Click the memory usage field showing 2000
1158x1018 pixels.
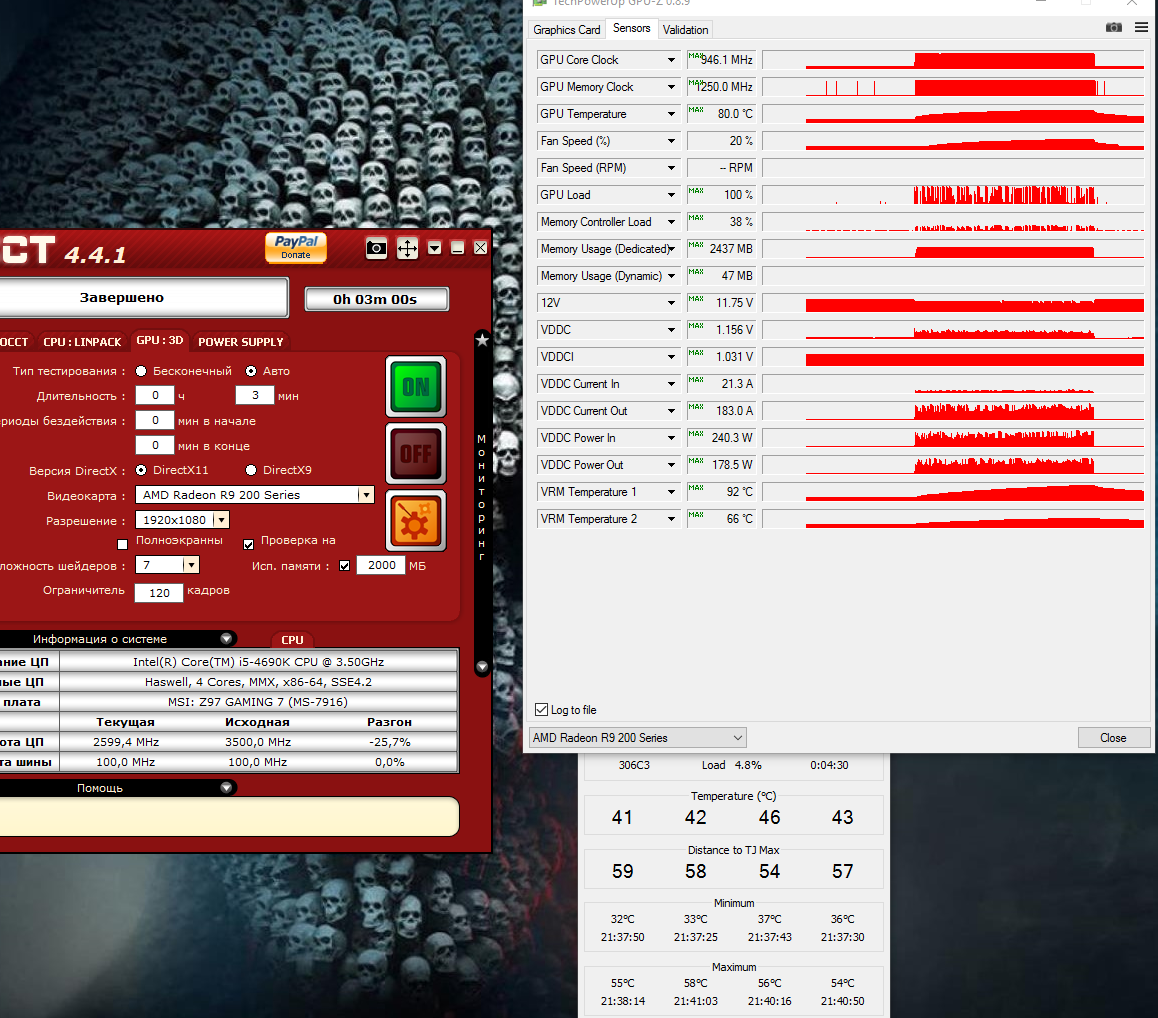click(381, 565)
